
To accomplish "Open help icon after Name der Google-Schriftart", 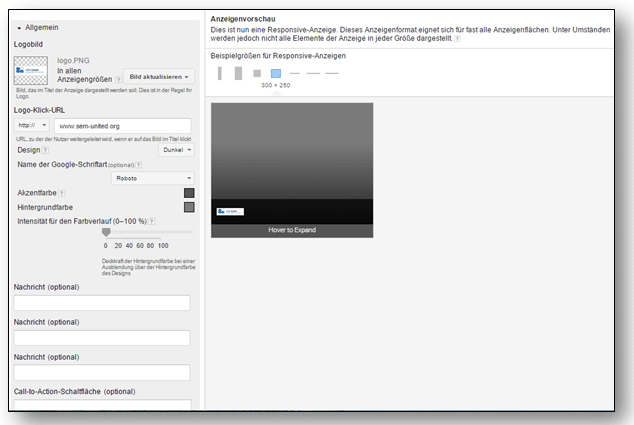I will point(139,165).
